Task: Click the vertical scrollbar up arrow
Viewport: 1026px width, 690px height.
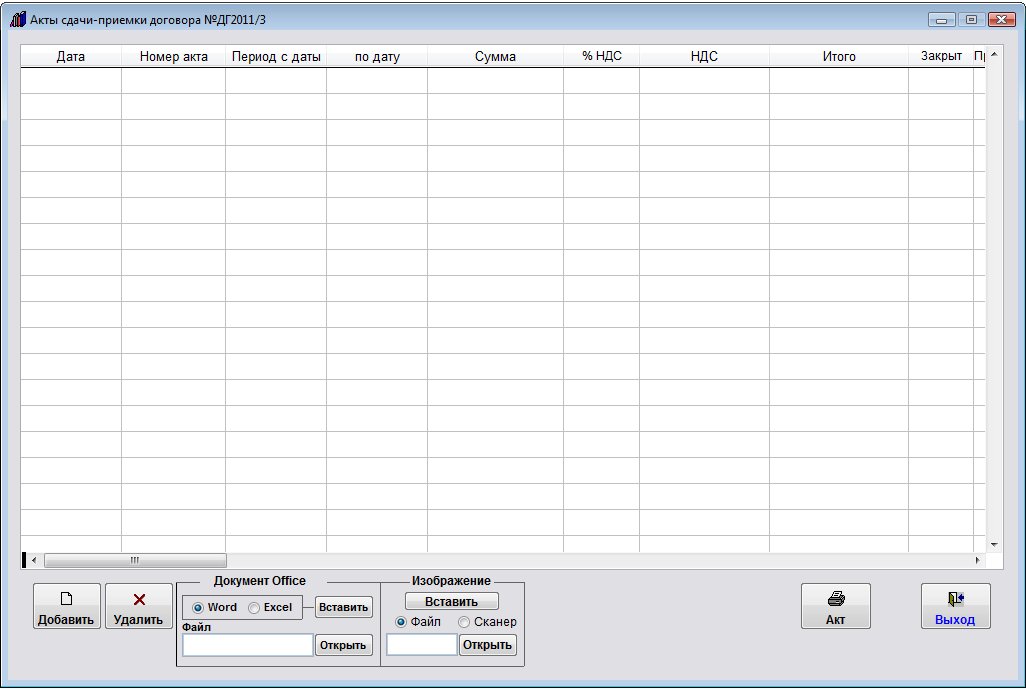Action: 994,54
